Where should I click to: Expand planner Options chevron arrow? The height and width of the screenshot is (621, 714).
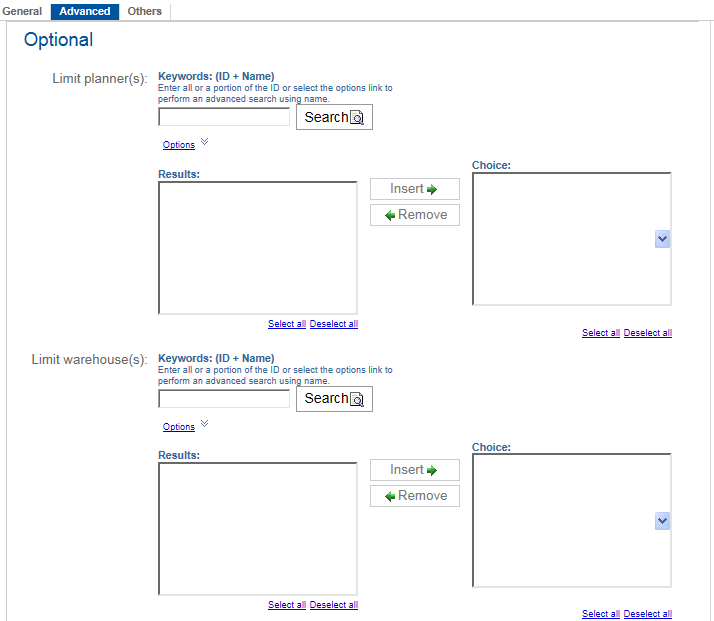coord(204,143)
